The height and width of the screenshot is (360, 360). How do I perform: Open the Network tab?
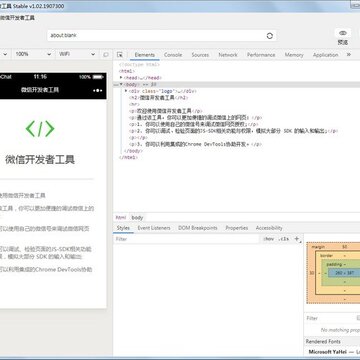228,55
